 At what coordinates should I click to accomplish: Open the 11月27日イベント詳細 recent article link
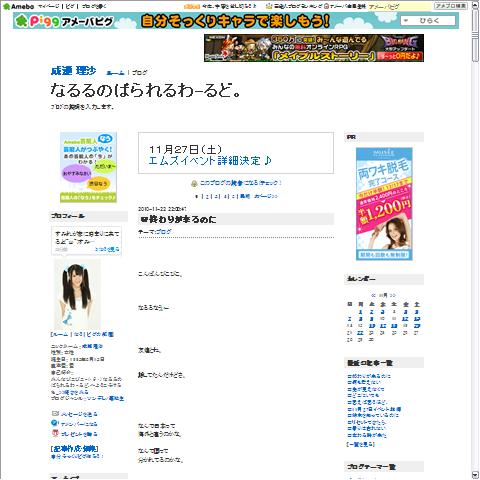pos(374,409)
